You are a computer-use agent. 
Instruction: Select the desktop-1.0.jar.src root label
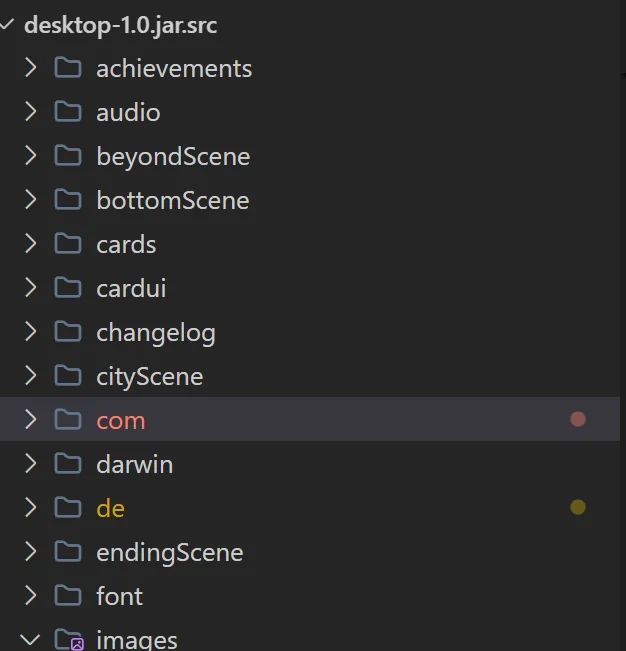point(120,26)
